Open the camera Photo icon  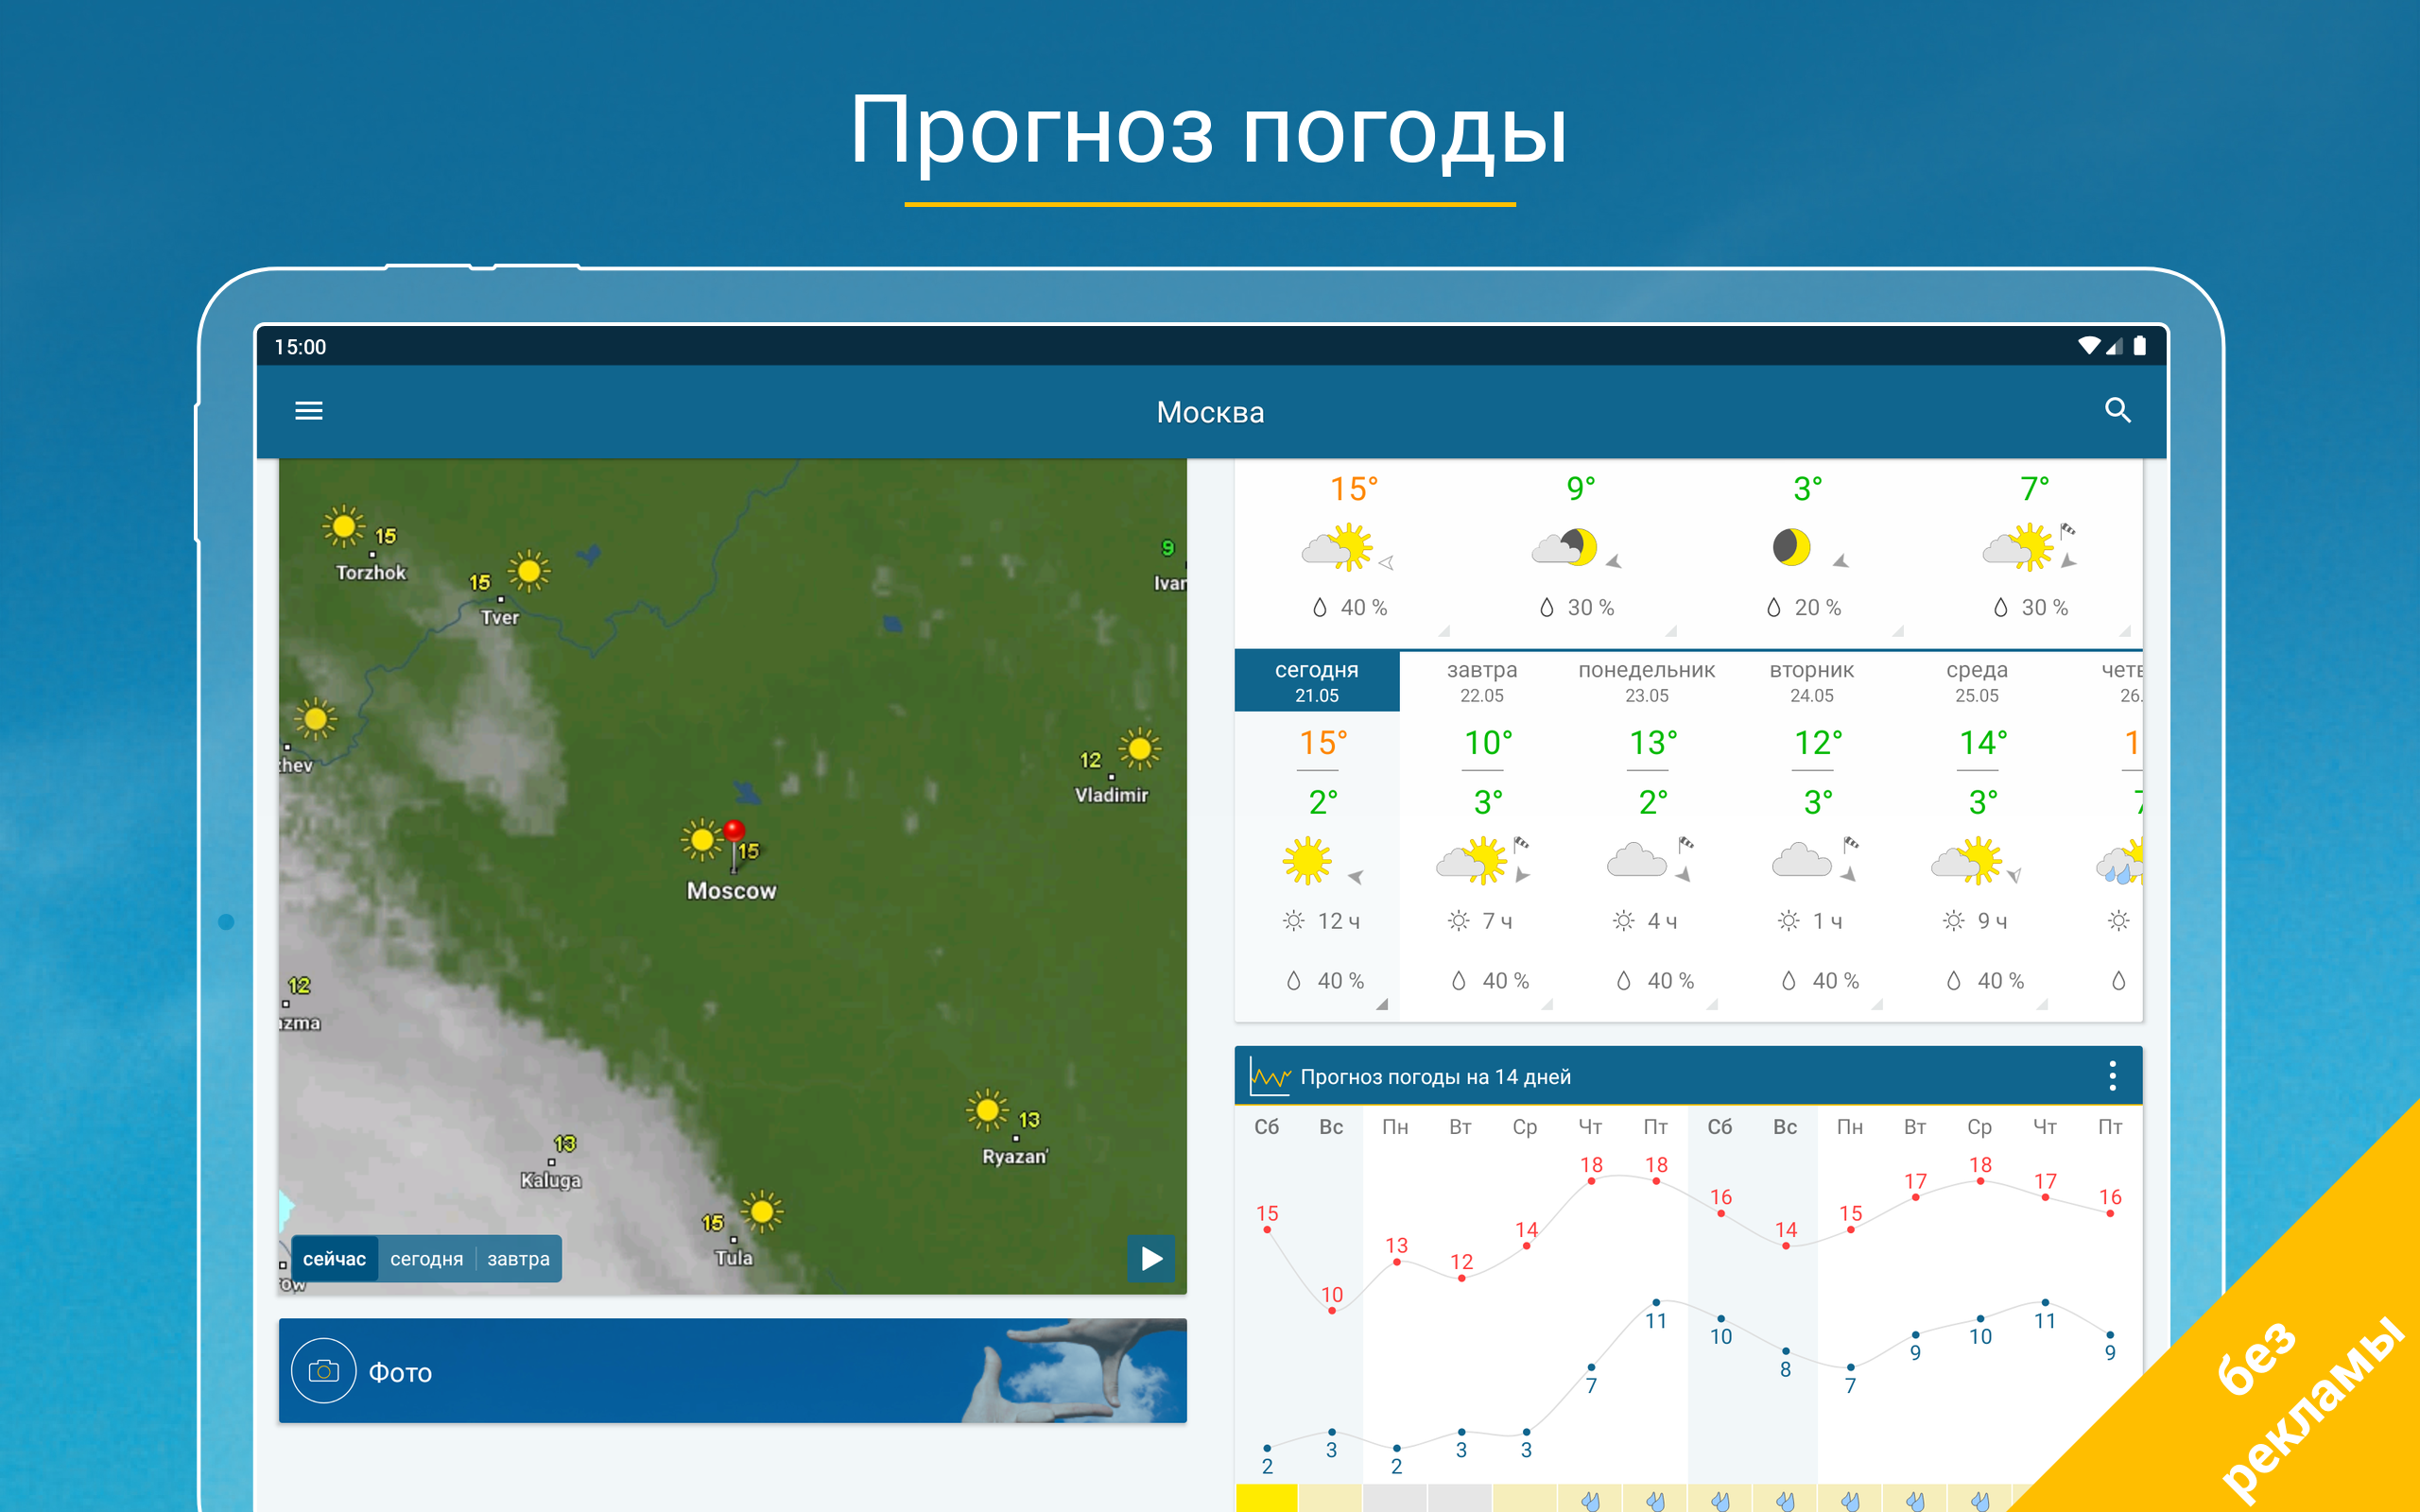(x=323, y=1371)
